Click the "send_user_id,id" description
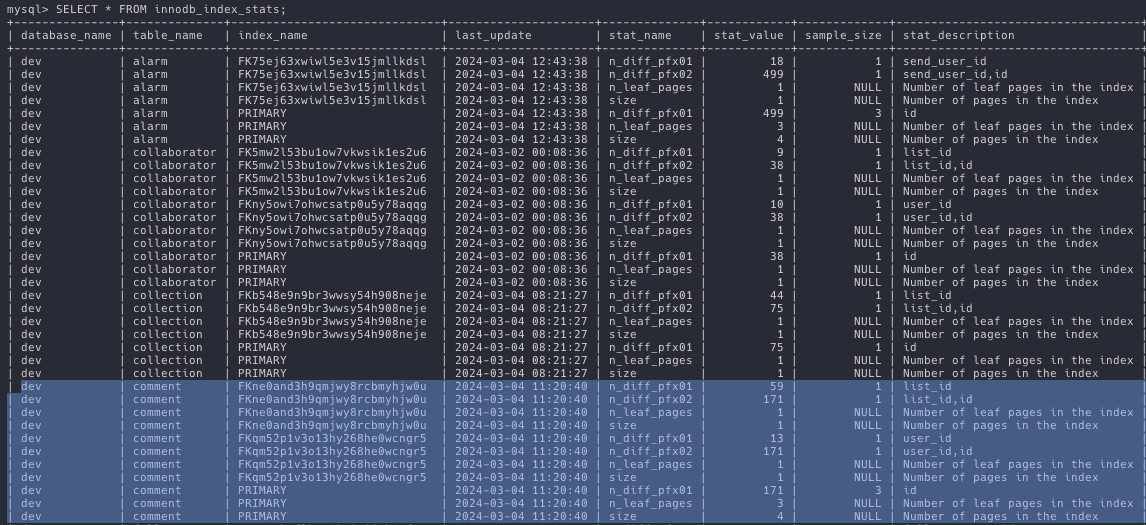 tap(955, 75)
